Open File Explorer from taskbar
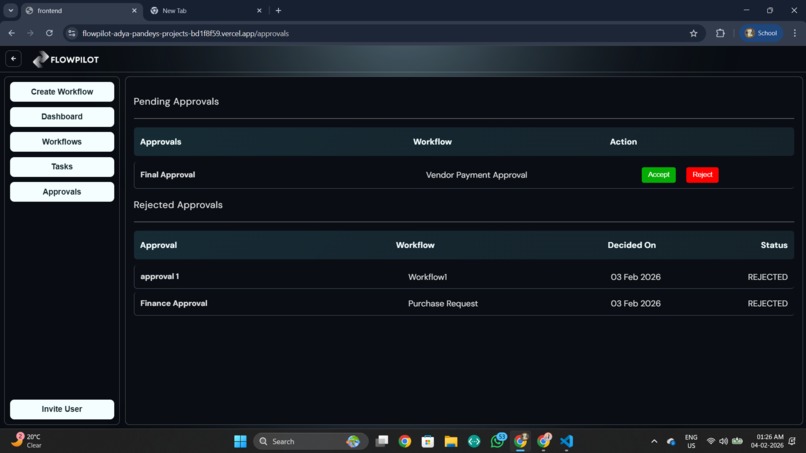806x453 pixels. pyautogui.click(x=451, y=441)
